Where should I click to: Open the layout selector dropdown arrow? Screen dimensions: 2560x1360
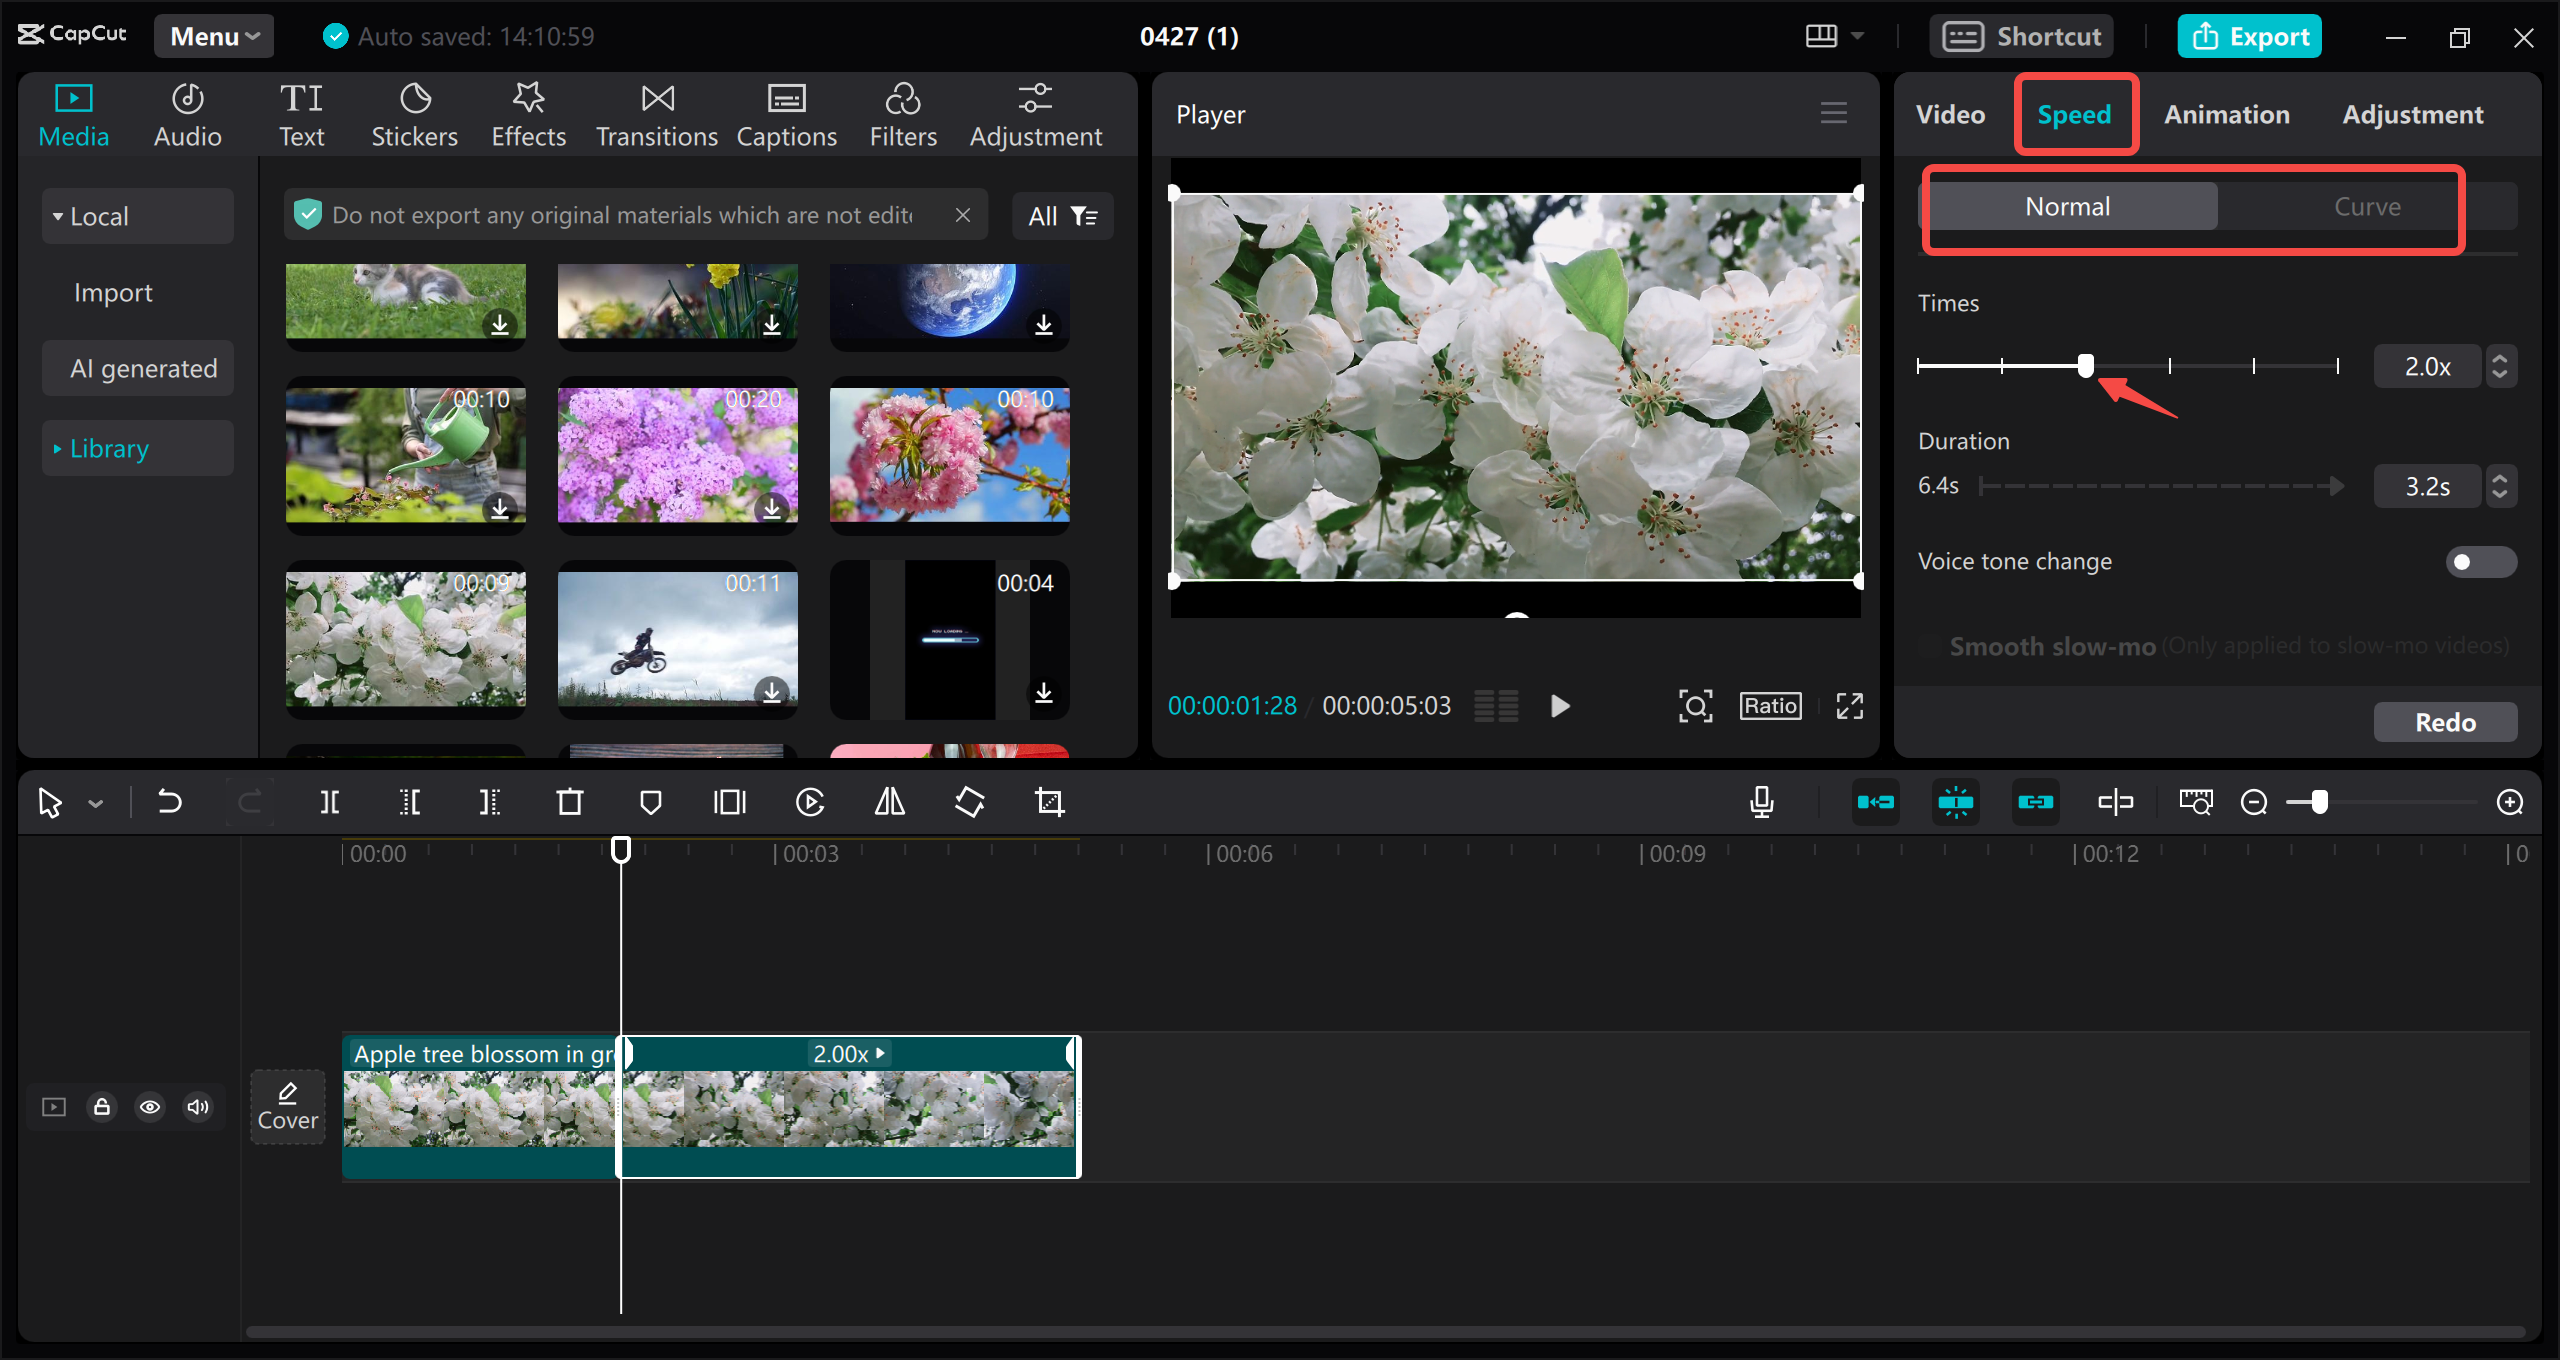point(1857,36)
